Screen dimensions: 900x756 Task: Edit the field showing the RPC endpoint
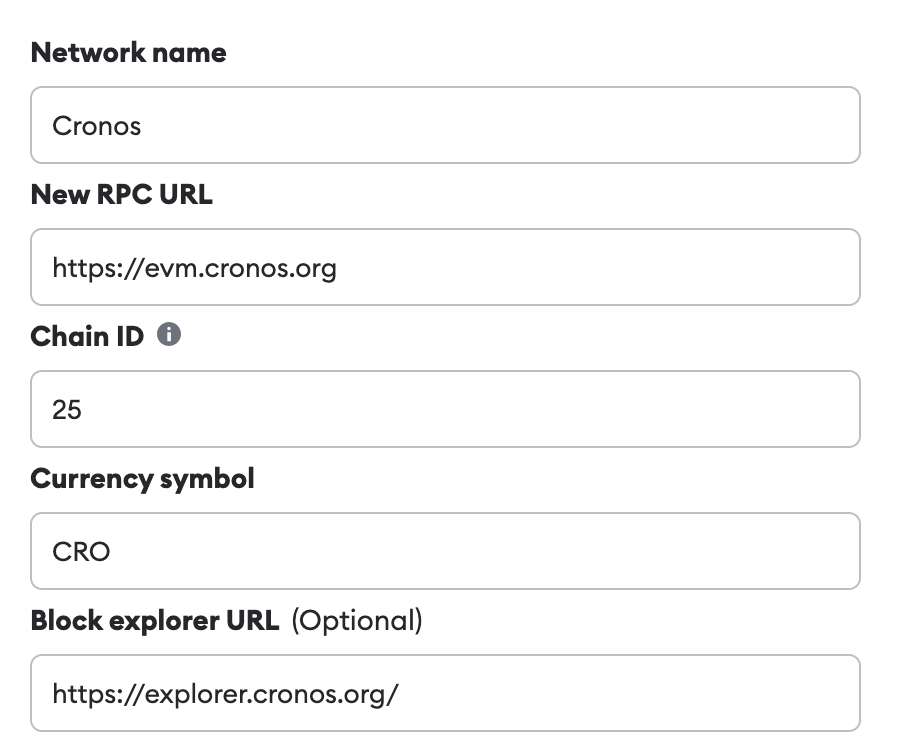coord(445,267)
